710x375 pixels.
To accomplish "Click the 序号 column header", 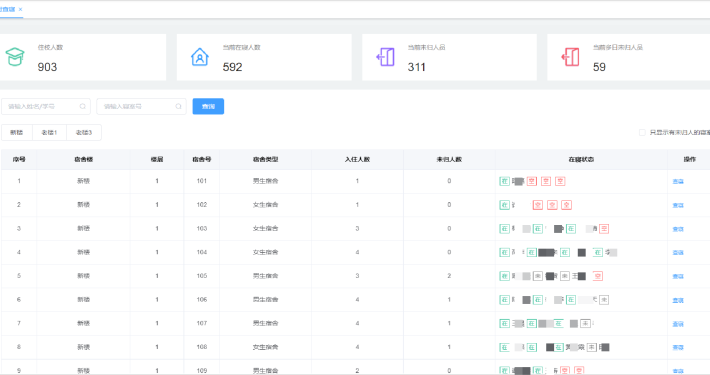I will point(19,159).
